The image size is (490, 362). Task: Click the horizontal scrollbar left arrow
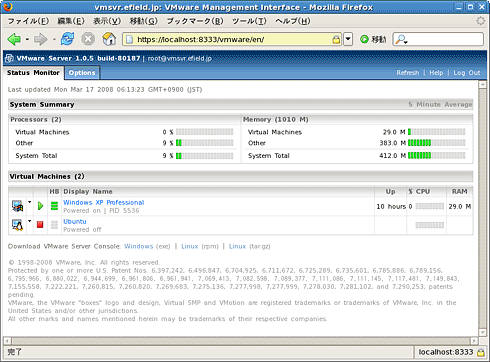7,341
